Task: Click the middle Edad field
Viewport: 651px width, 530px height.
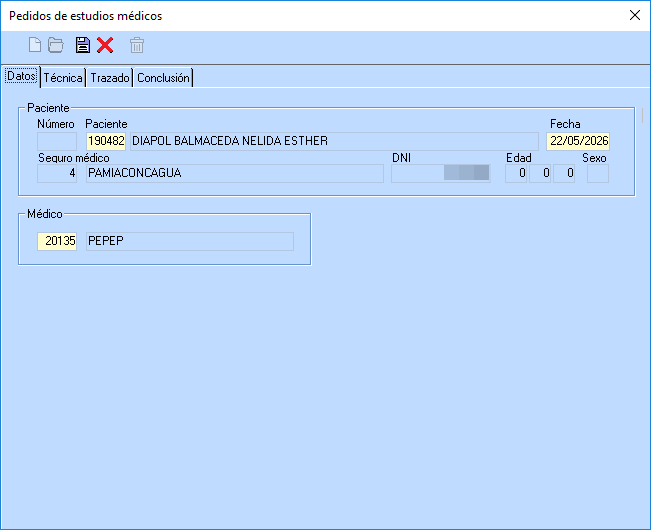Action: pos(540,173)
